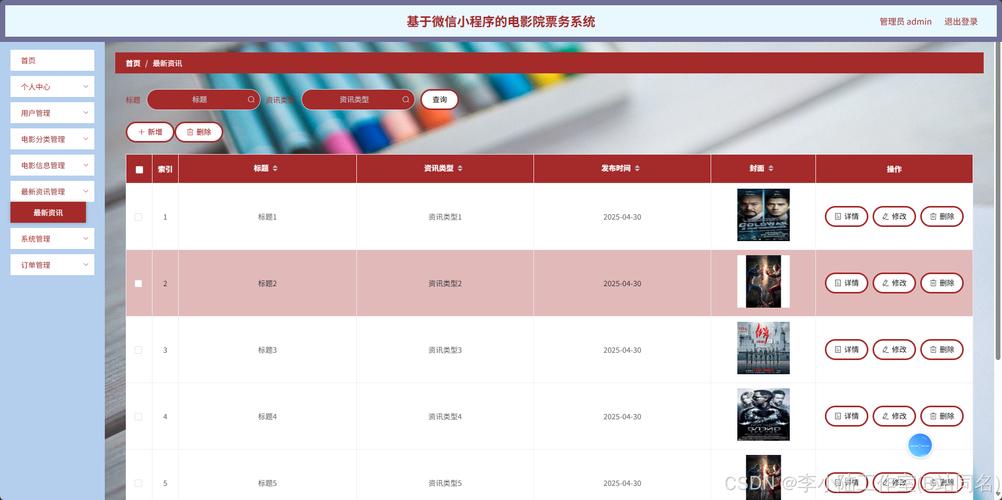The image size is (1002, 500).
Task: Click 退出登录 to log out
Action: click(x=961, y=21)
